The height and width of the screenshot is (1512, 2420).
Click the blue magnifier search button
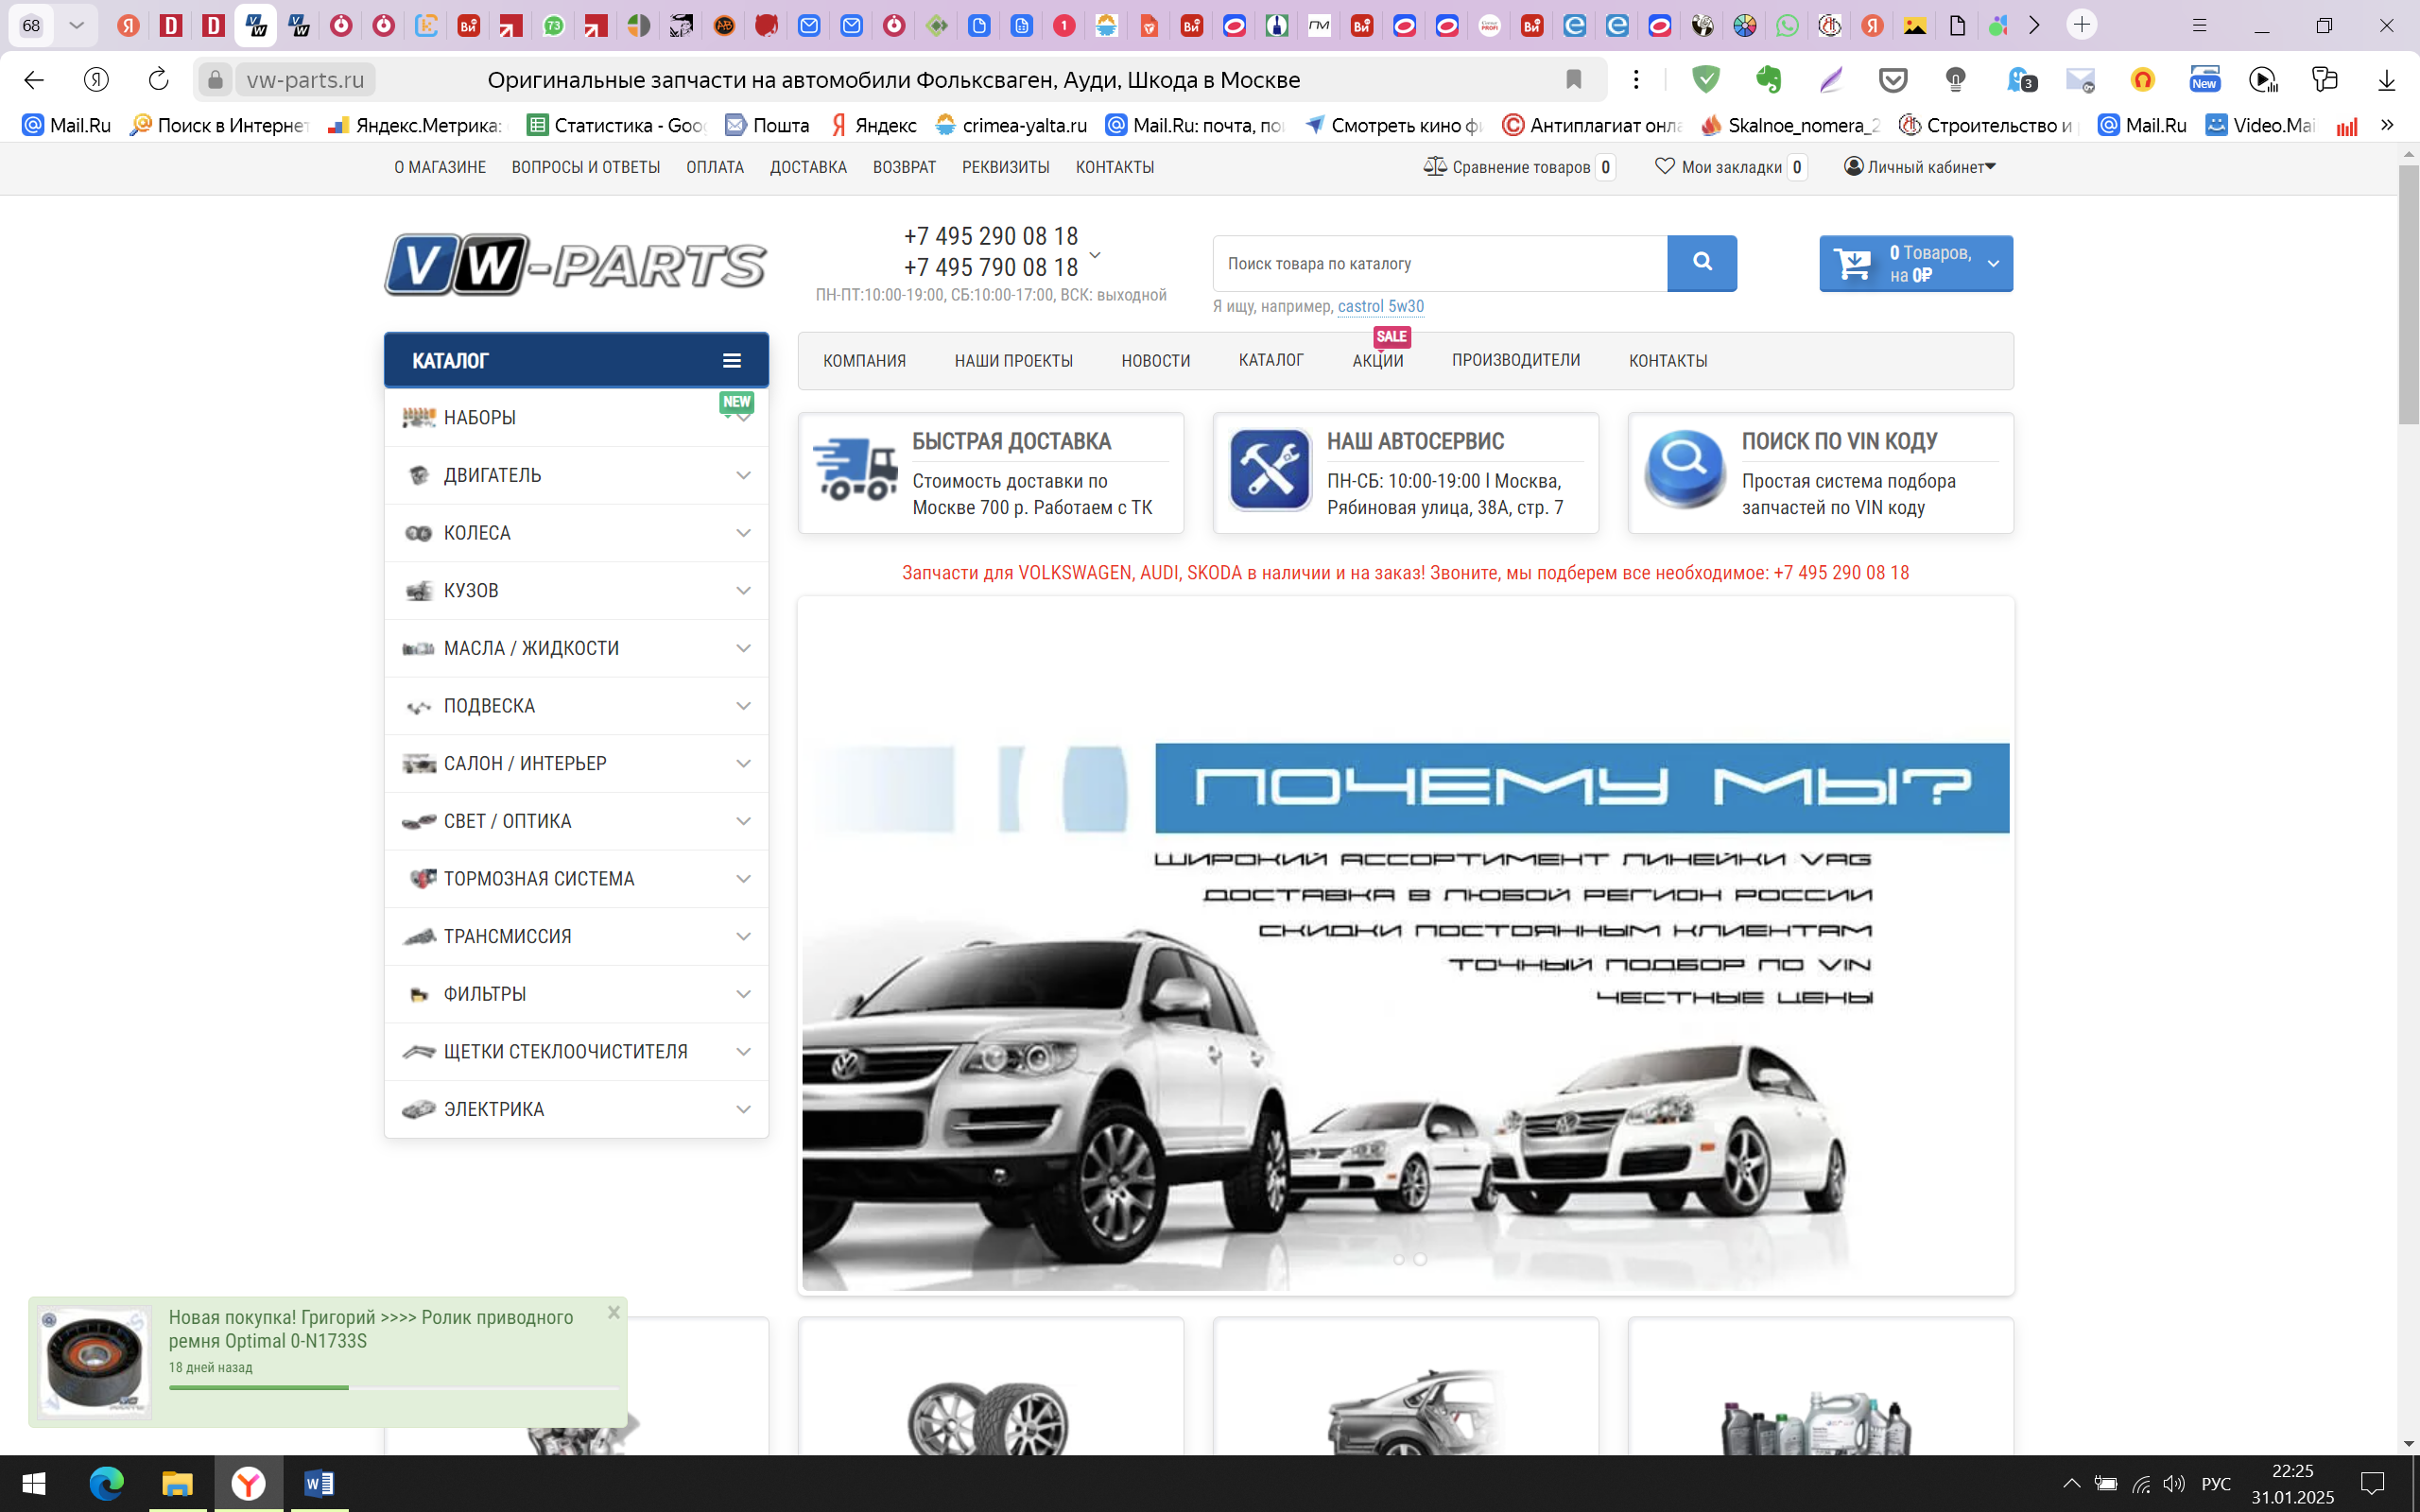pyautogui.click(x=1701, y=263)
